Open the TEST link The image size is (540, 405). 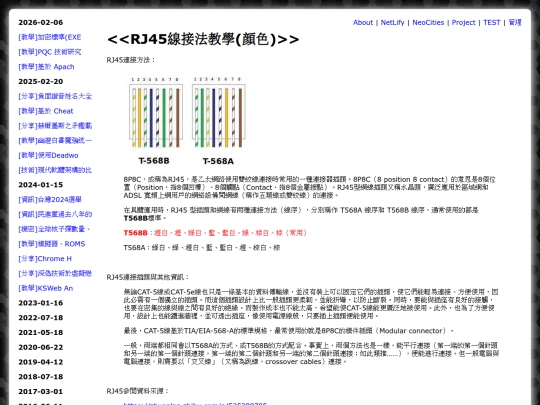[491, 22]
